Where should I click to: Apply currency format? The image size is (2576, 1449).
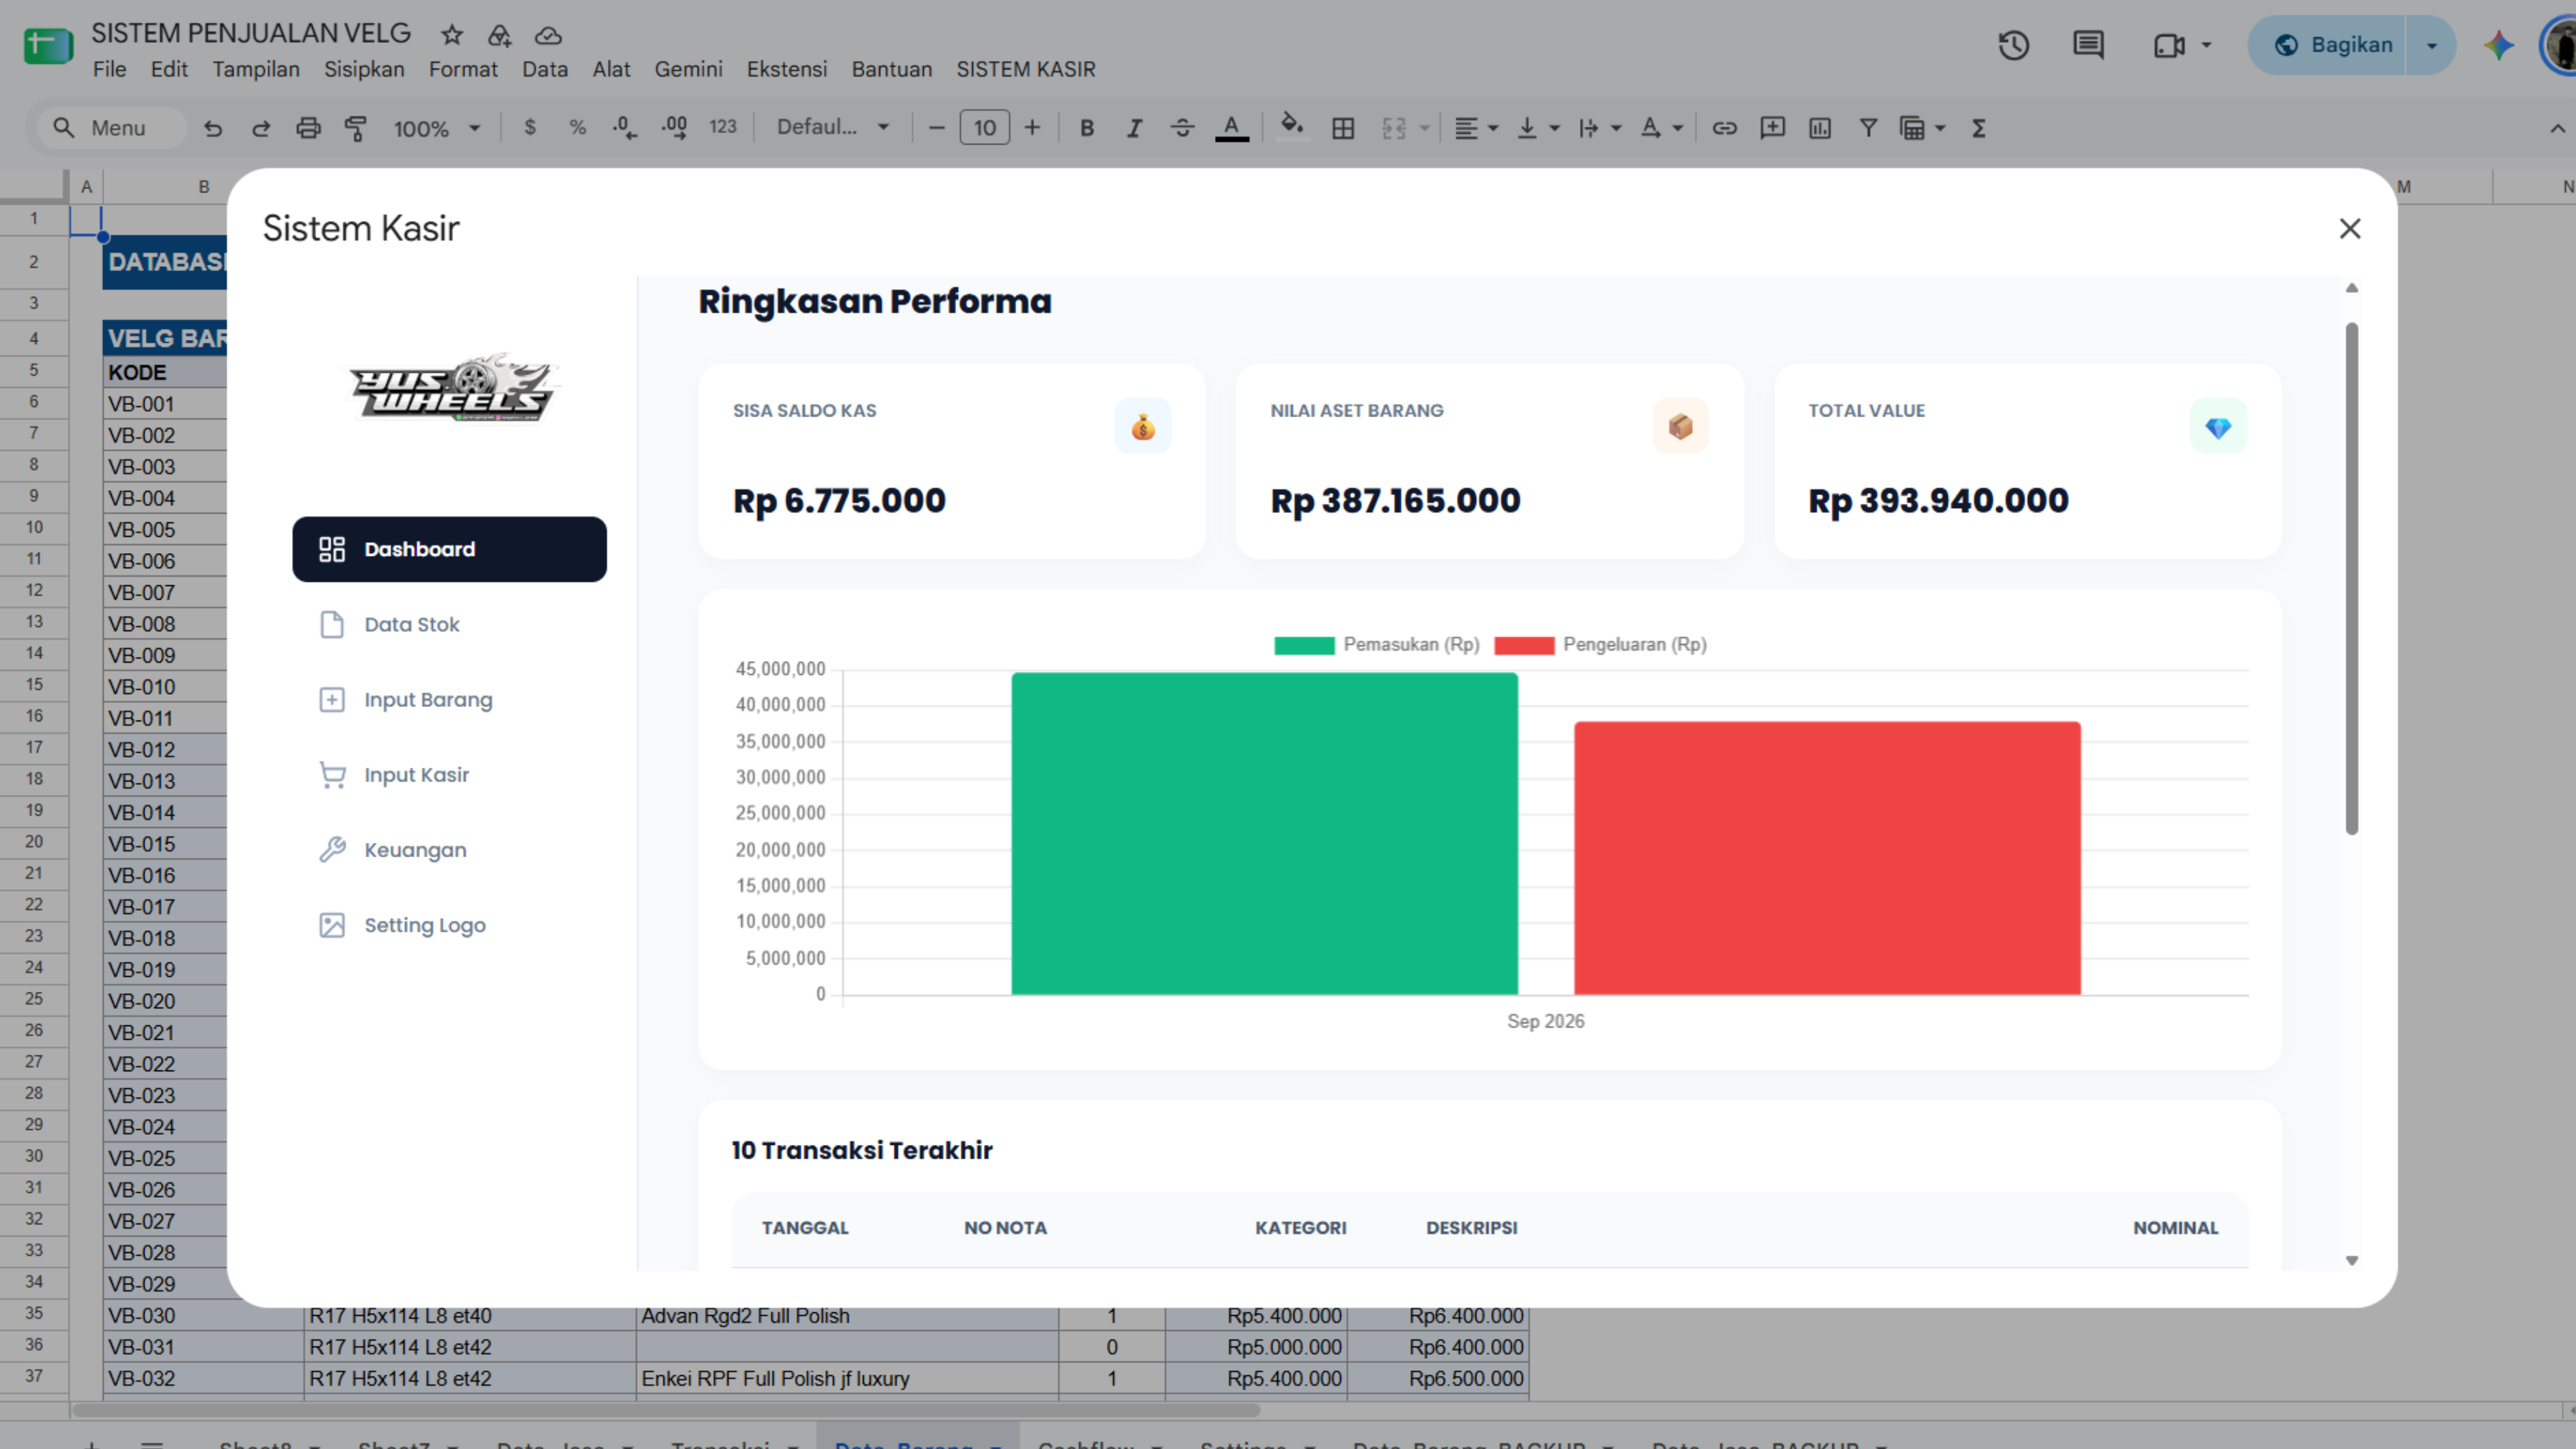(530, 128)
